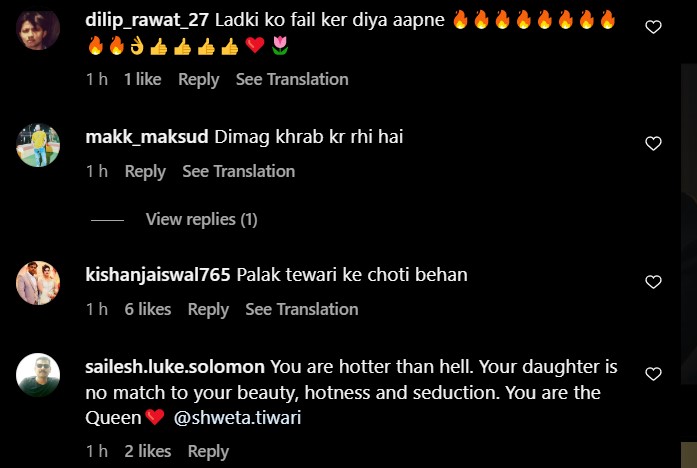This screenshot has height=468, width=697.
Task: Open kishanjaiswal765's profile avatar
Action: tap(38, 283)
